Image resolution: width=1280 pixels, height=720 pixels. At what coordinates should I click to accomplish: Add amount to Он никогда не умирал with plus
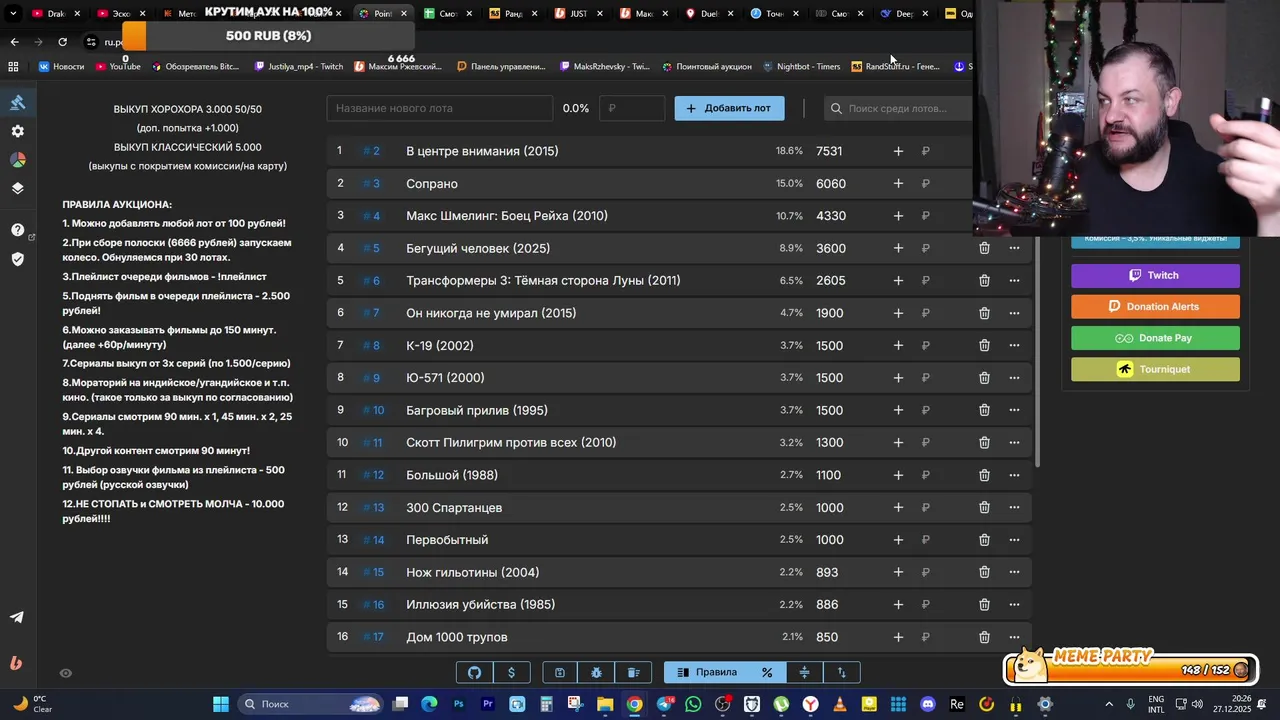[x=898, y=313]
